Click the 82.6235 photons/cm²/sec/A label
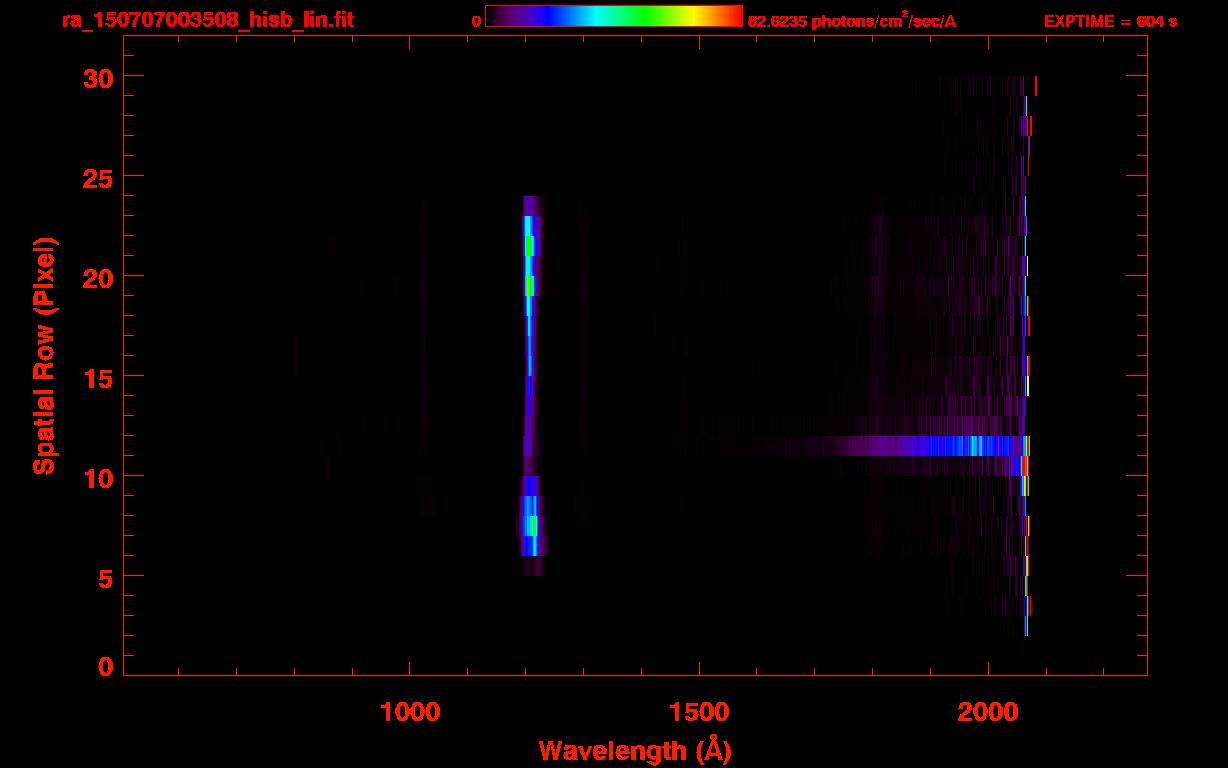 (x=852, y=21)
